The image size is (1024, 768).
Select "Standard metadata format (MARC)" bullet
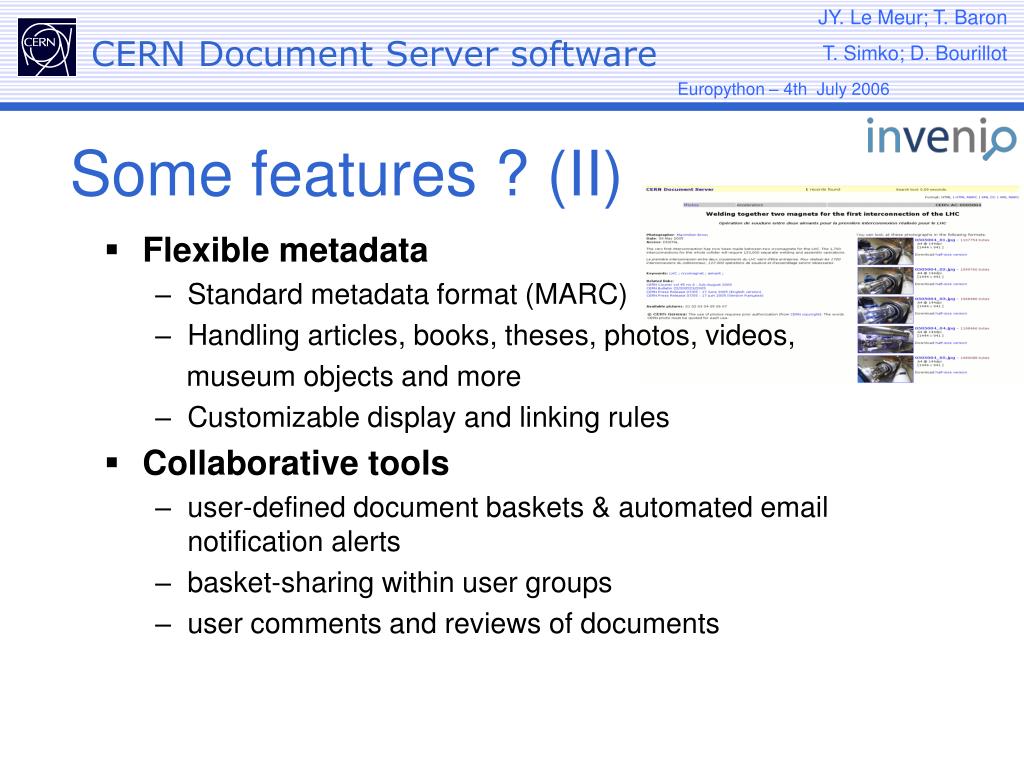tap(407, 295)
